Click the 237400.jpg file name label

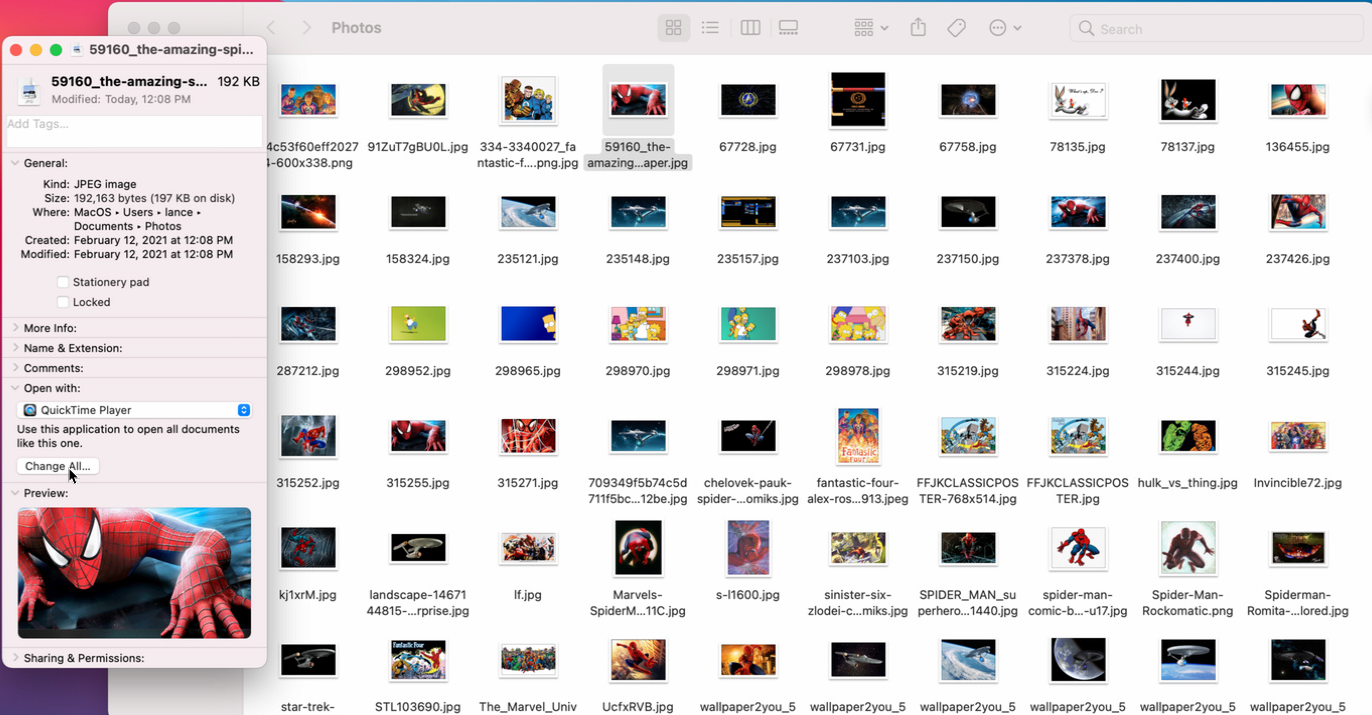[1188, 259]
